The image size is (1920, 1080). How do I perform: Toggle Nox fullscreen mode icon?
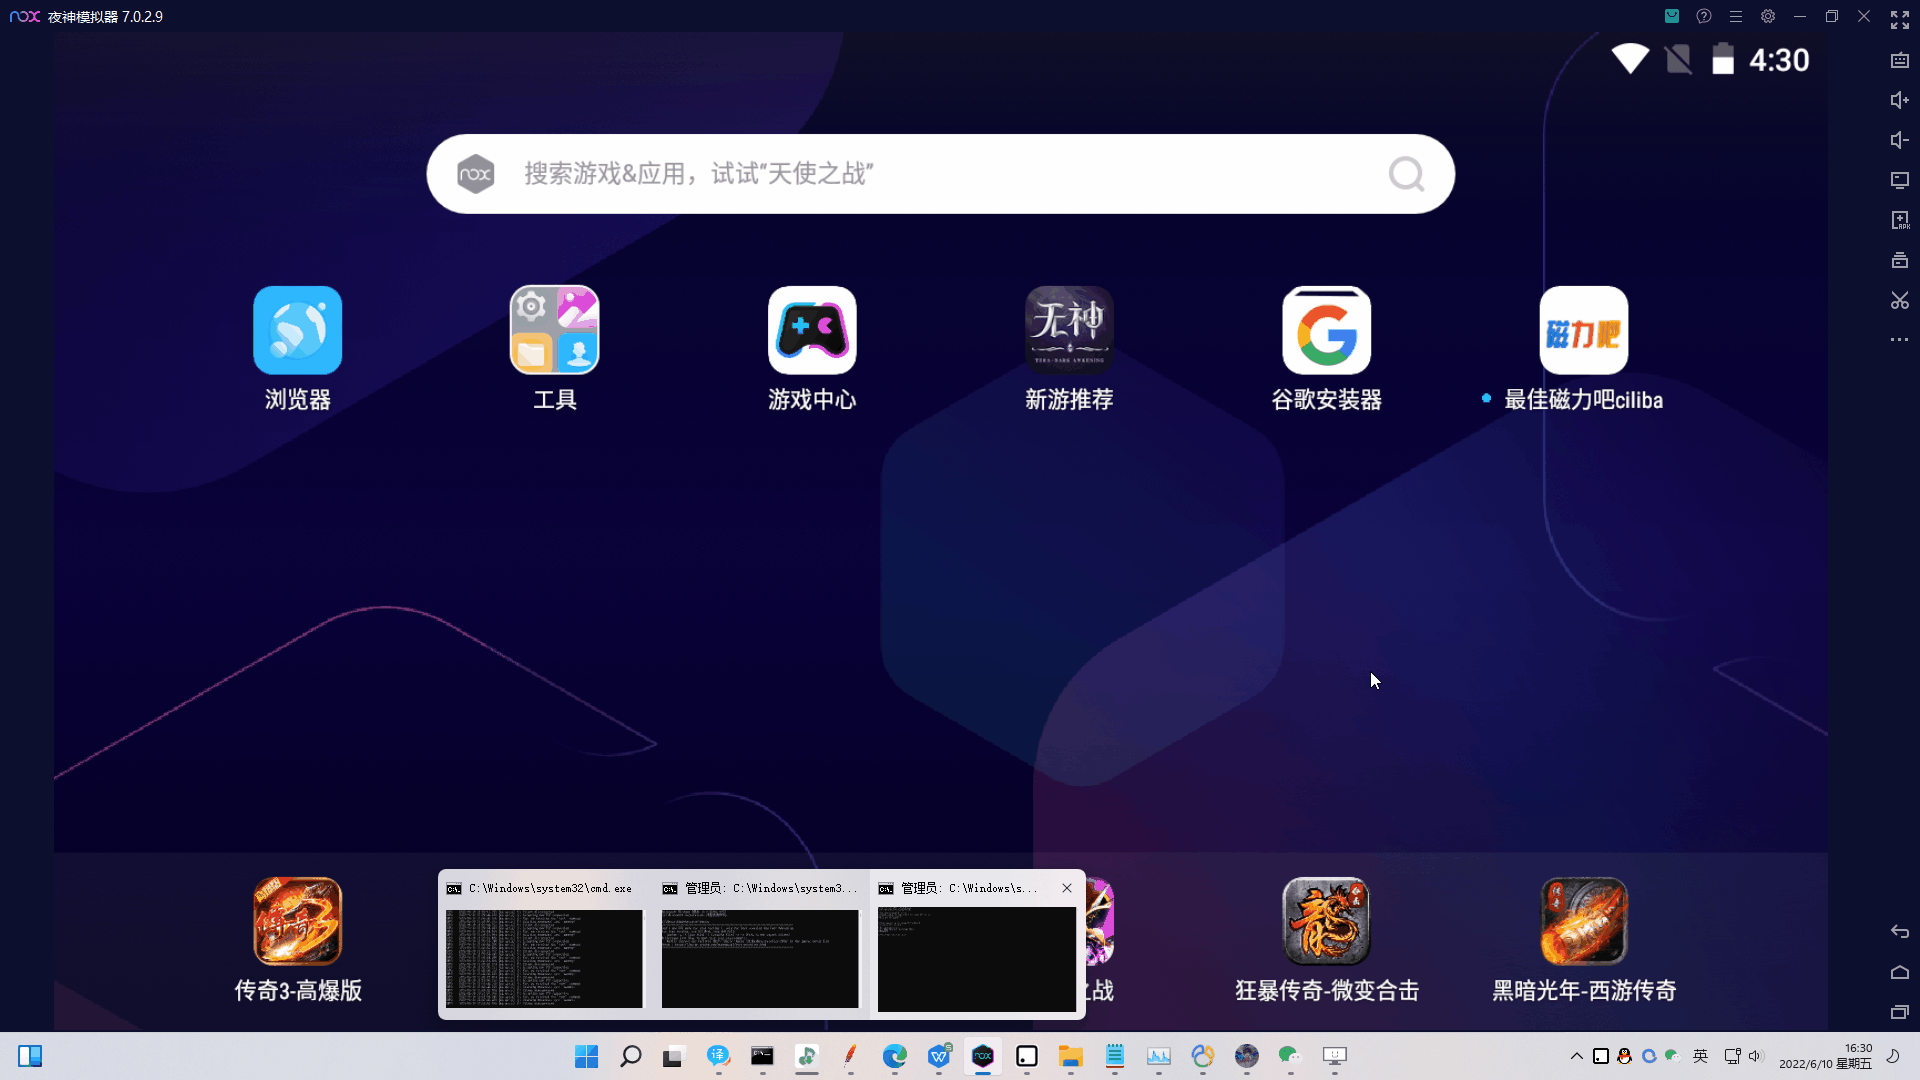pyautogui.click(x=1899, y=20)
